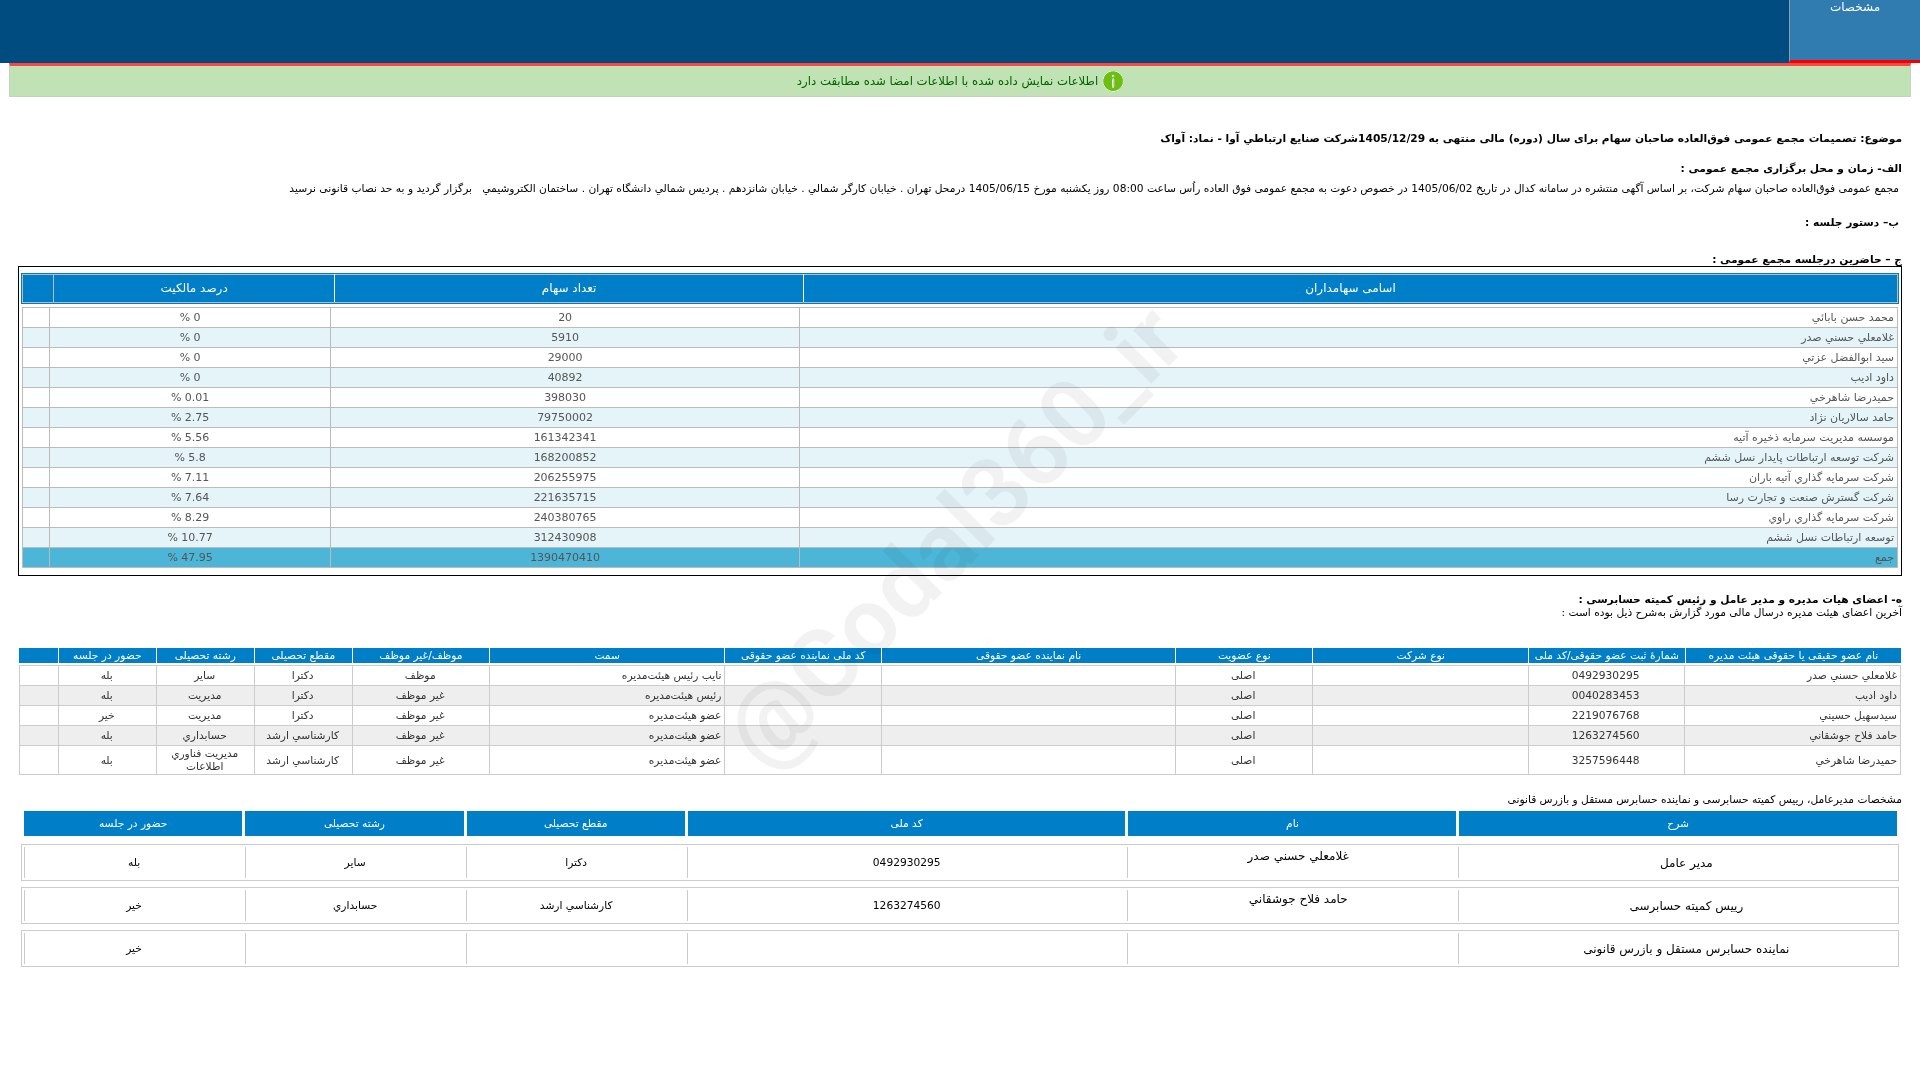Click national ID 0040283453
The height and width of the screenshot is (1080, 1920).
(1605, 695)
